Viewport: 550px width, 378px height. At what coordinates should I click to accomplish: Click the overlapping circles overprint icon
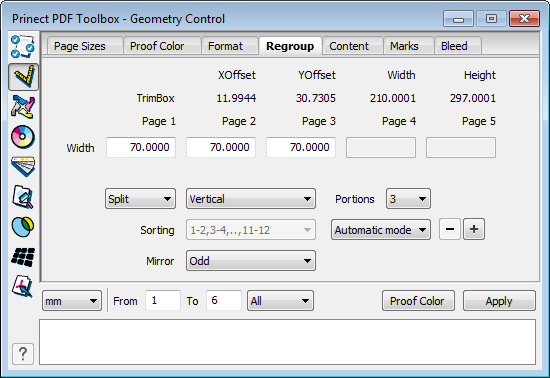(x=23, y=227)
